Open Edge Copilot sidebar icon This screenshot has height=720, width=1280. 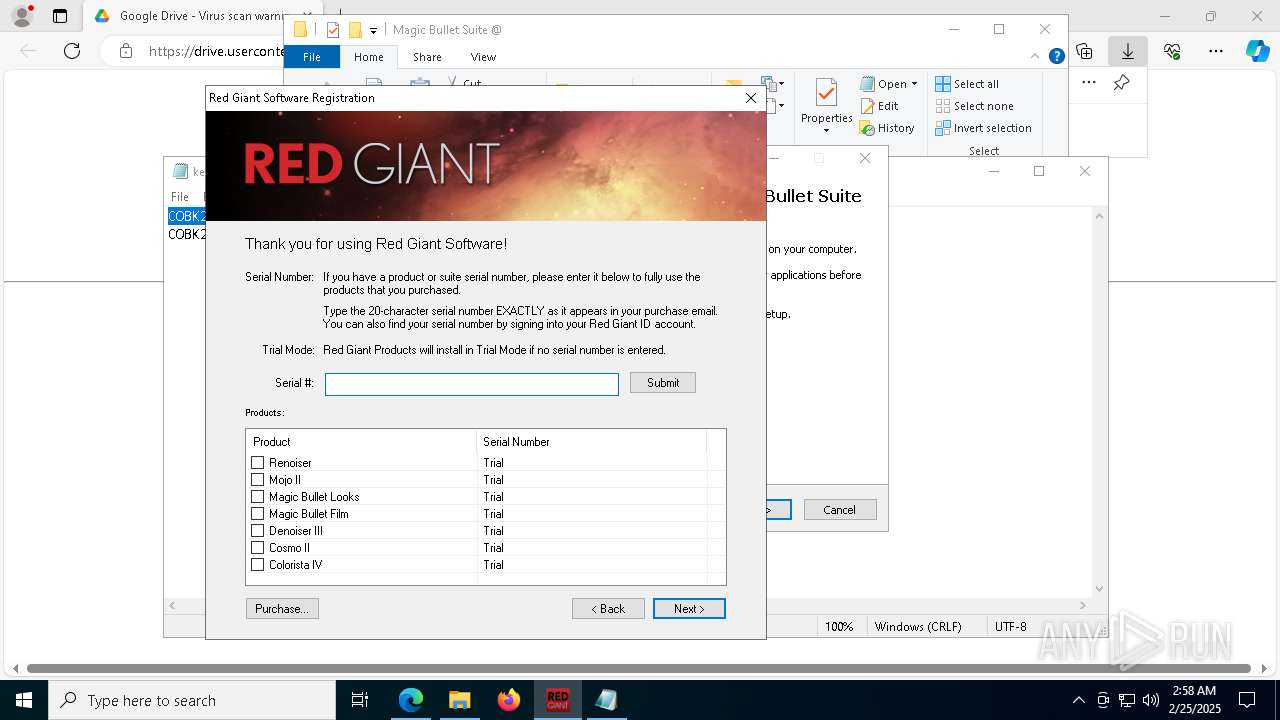pyautogui.click(x=1258, y=51)
